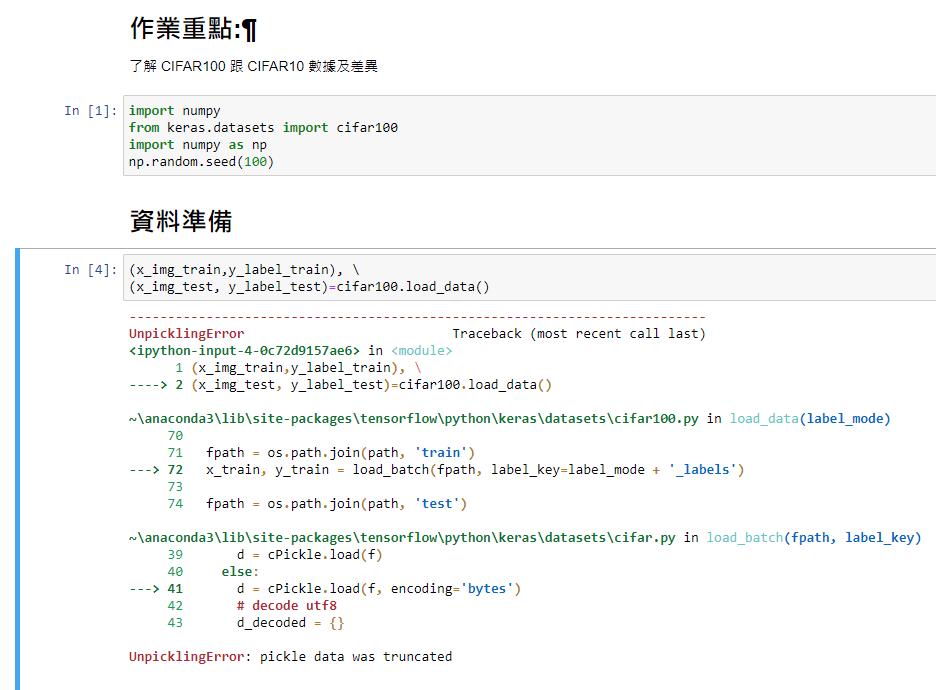Click the cifar.py file path line
This screenshot has width=936, height=690.
click(x=402, y=537)
